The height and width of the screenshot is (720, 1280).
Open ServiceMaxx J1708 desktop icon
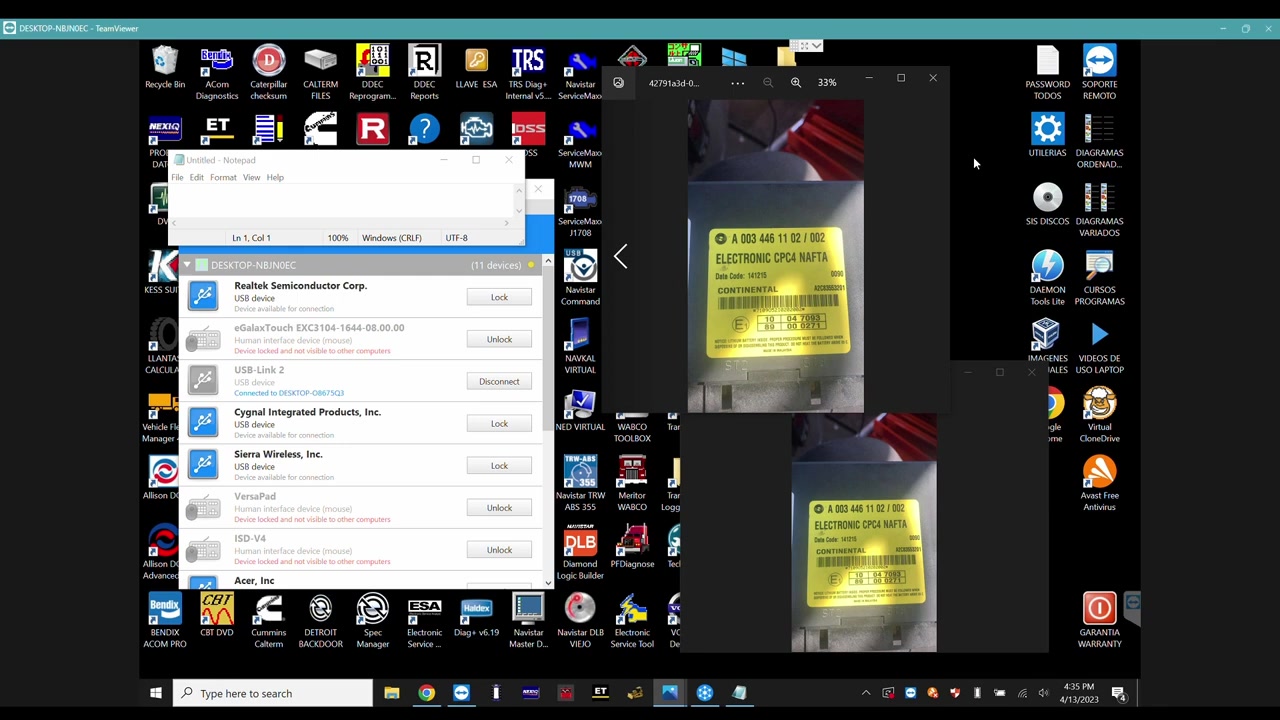click(x=580, y=211)
